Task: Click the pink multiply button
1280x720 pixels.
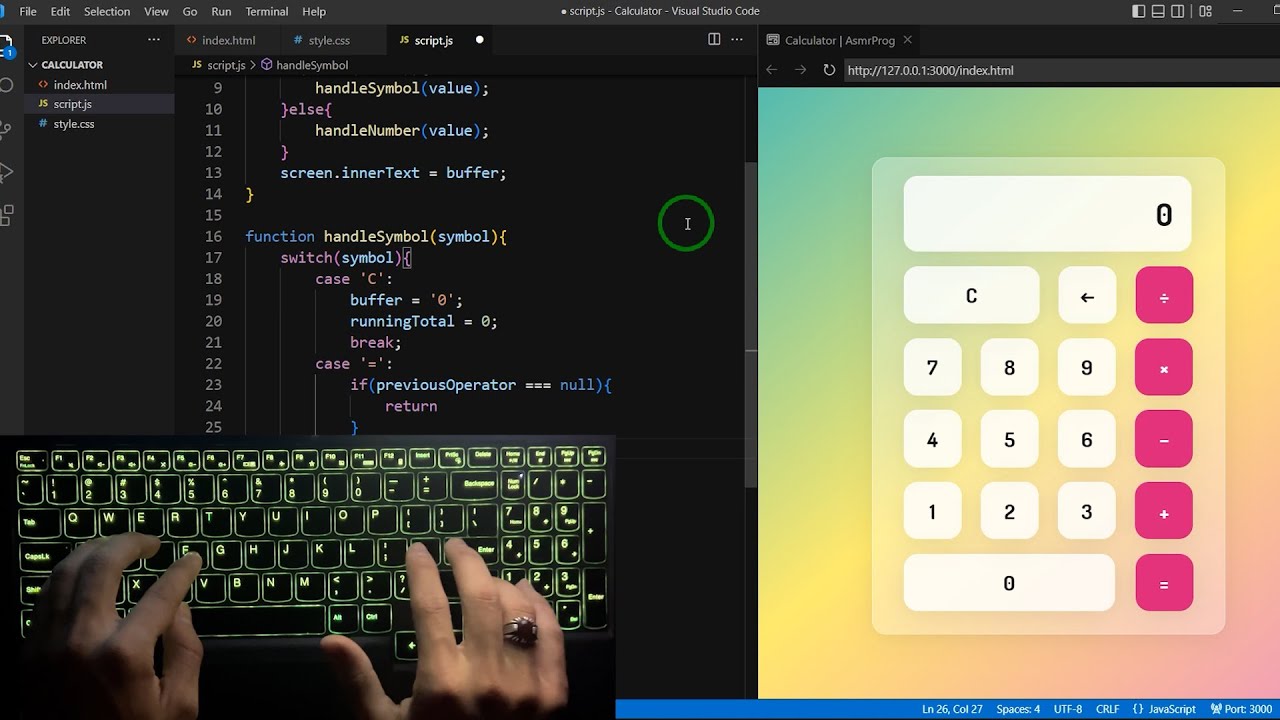Action: coord(1164,368)
